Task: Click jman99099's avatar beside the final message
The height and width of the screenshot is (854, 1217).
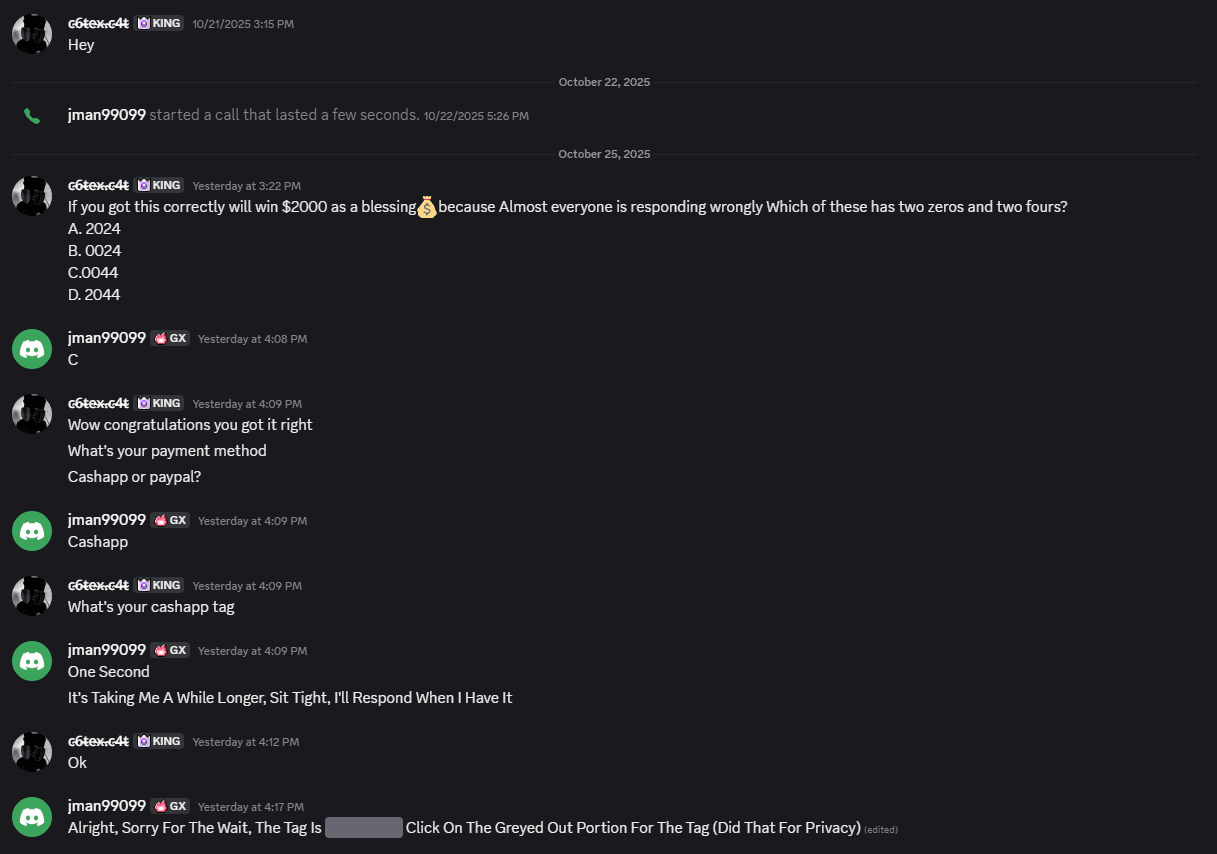Action: pos(32,817)
